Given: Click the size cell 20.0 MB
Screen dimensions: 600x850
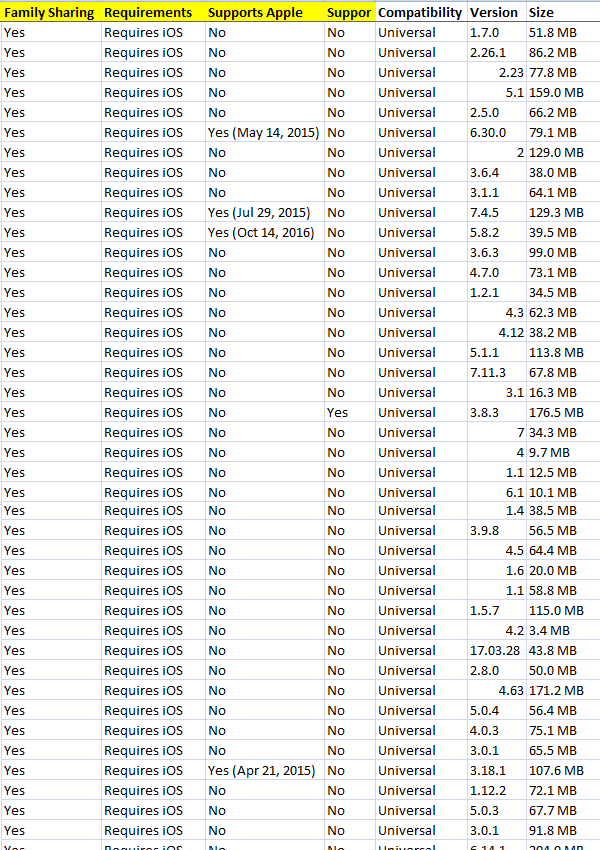Looking at the screenshot, I should [563, 570].
